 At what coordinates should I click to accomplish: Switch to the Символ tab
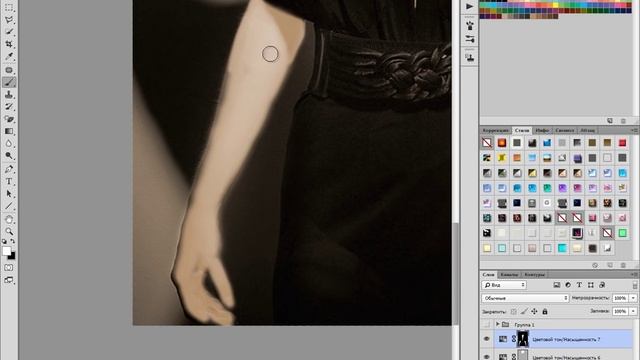point(564,130)
